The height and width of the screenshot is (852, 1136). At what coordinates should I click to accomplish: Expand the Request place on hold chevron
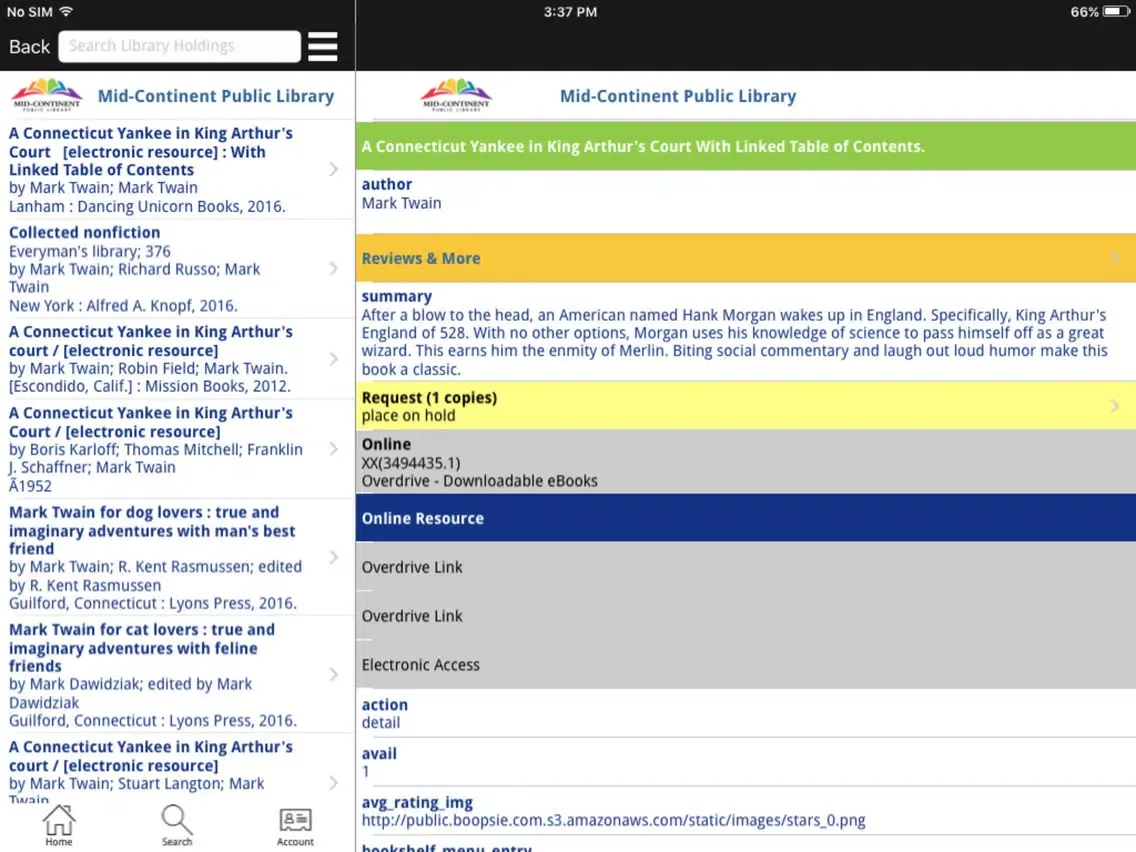pyautogui.click(x=1115, y=406)
